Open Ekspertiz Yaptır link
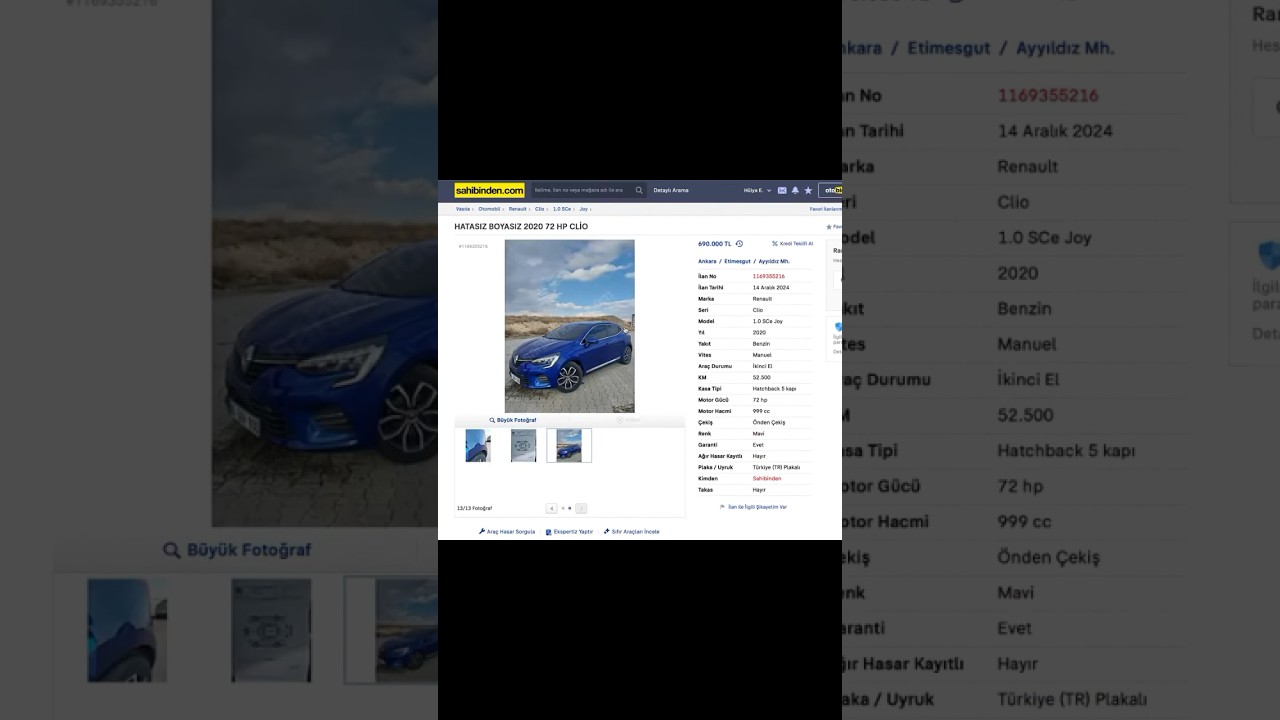The height and width of the screenshot is (720, 1280). (569, 532)
